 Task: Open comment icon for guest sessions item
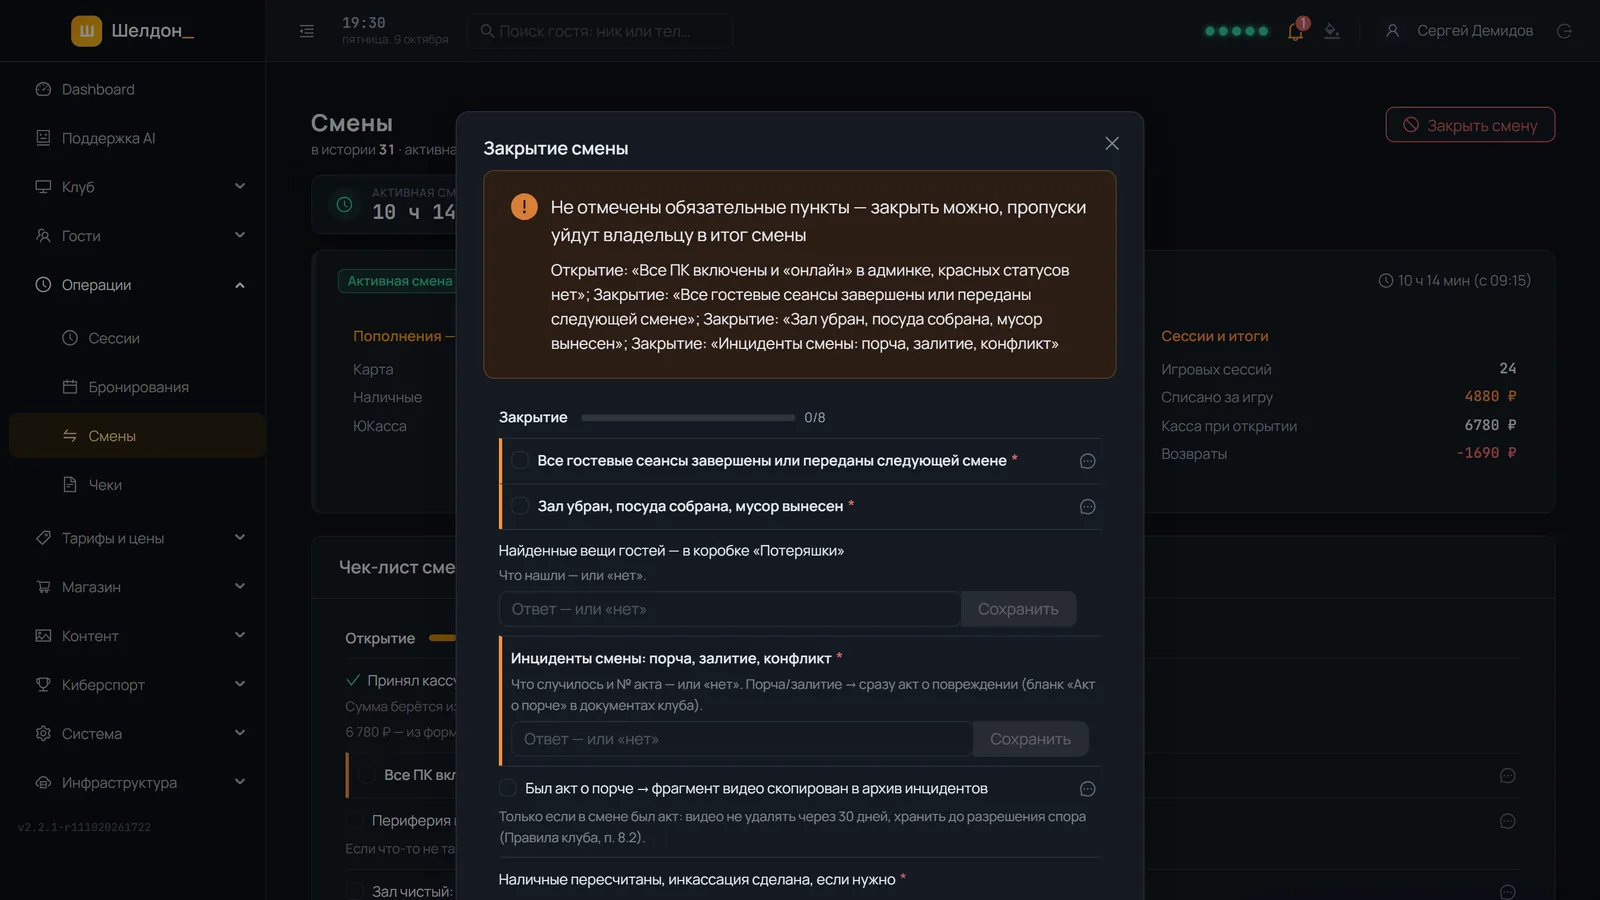[1088, 461]
